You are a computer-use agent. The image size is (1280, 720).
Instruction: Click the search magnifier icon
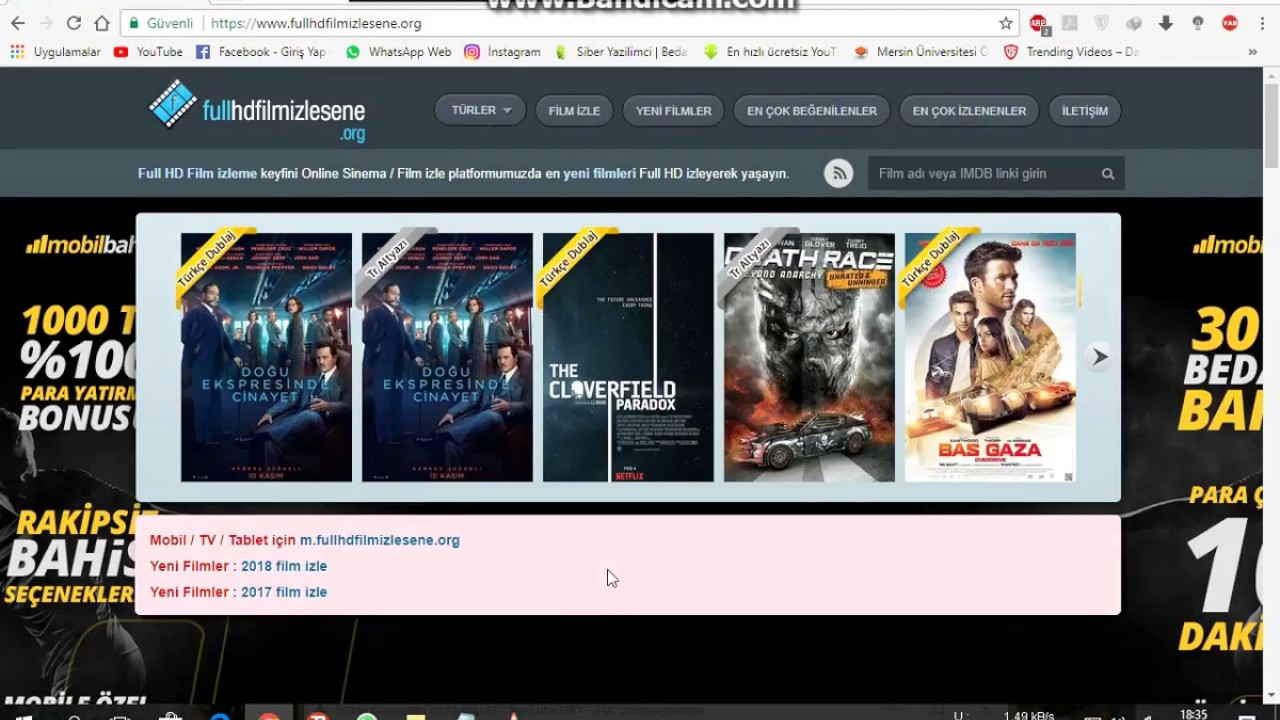pyautogui.click(x=1107, y=174)
